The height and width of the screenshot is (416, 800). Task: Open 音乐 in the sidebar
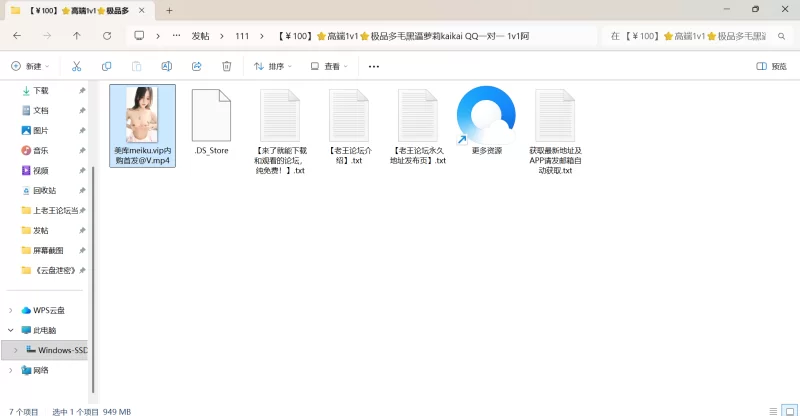click(41, 150)
